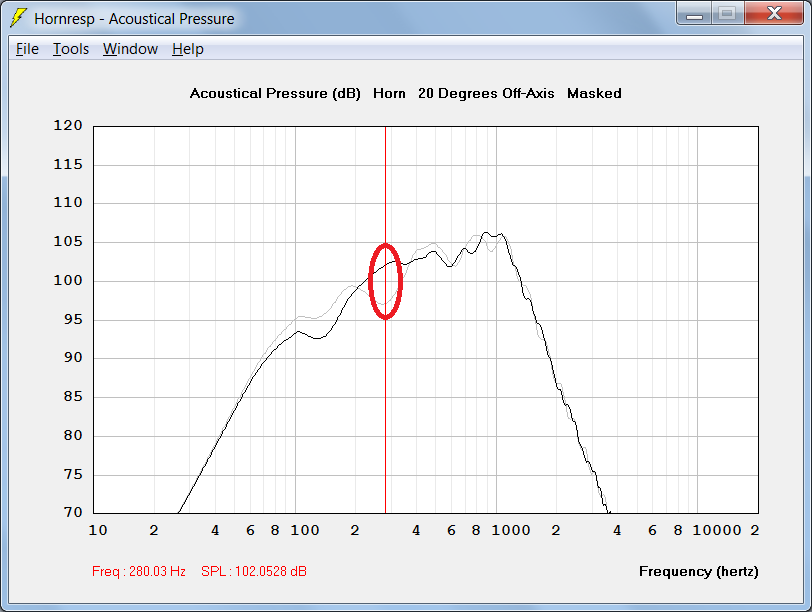Viewport: 812px width, 612px height.
Task: Click the 'Hornresp - Acoustical Pressure' title text
Action: click(134, 19)
